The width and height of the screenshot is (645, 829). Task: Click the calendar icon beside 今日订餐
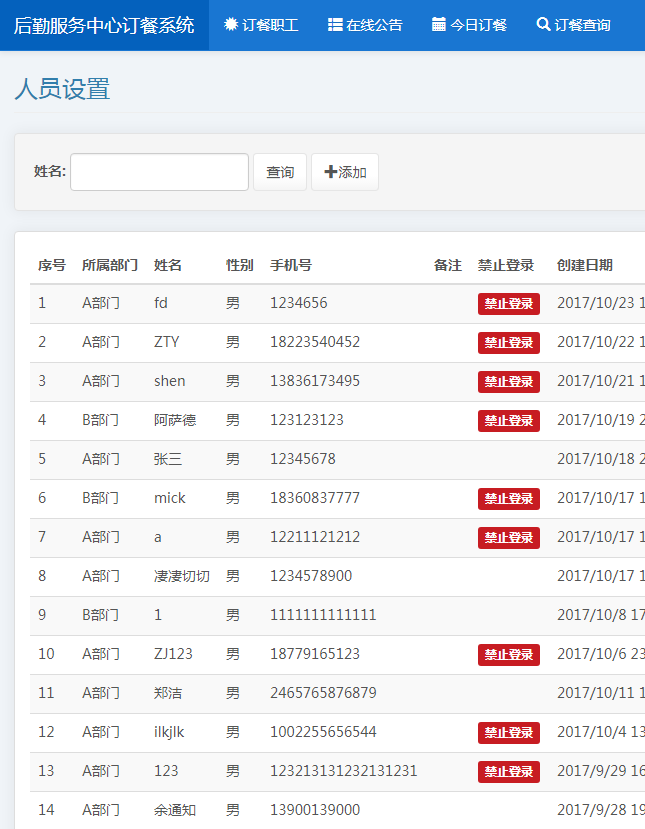pyautogui.click(x=439, y=25)
